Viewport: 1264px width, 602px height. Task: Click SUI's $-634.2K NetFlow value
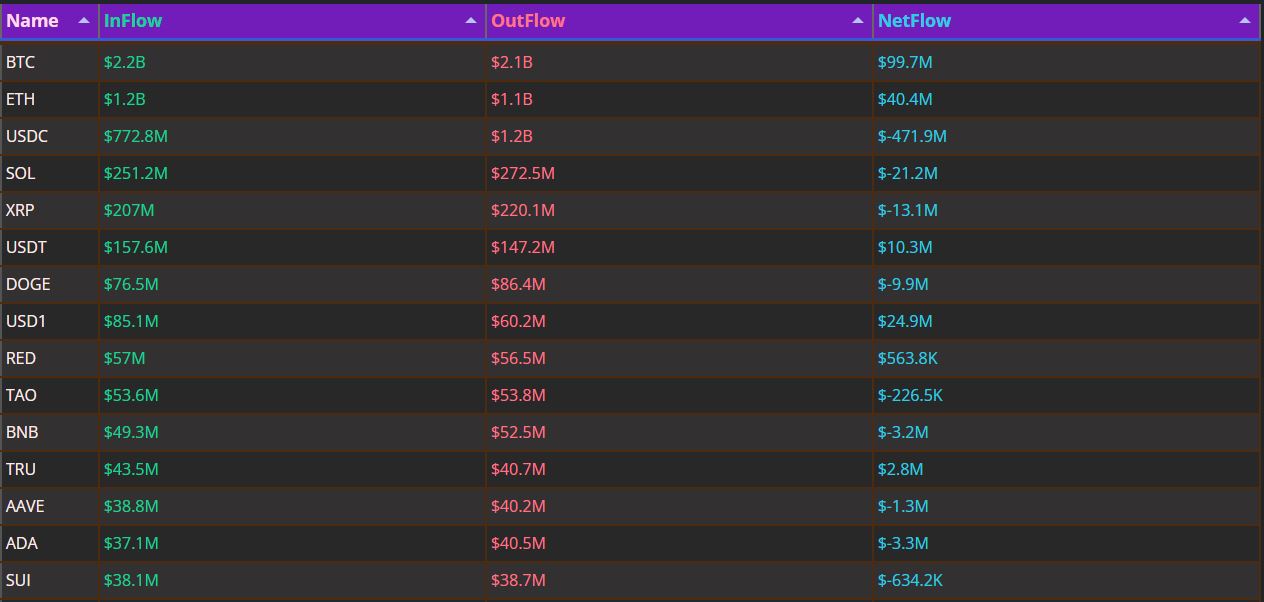click(908, 580)
